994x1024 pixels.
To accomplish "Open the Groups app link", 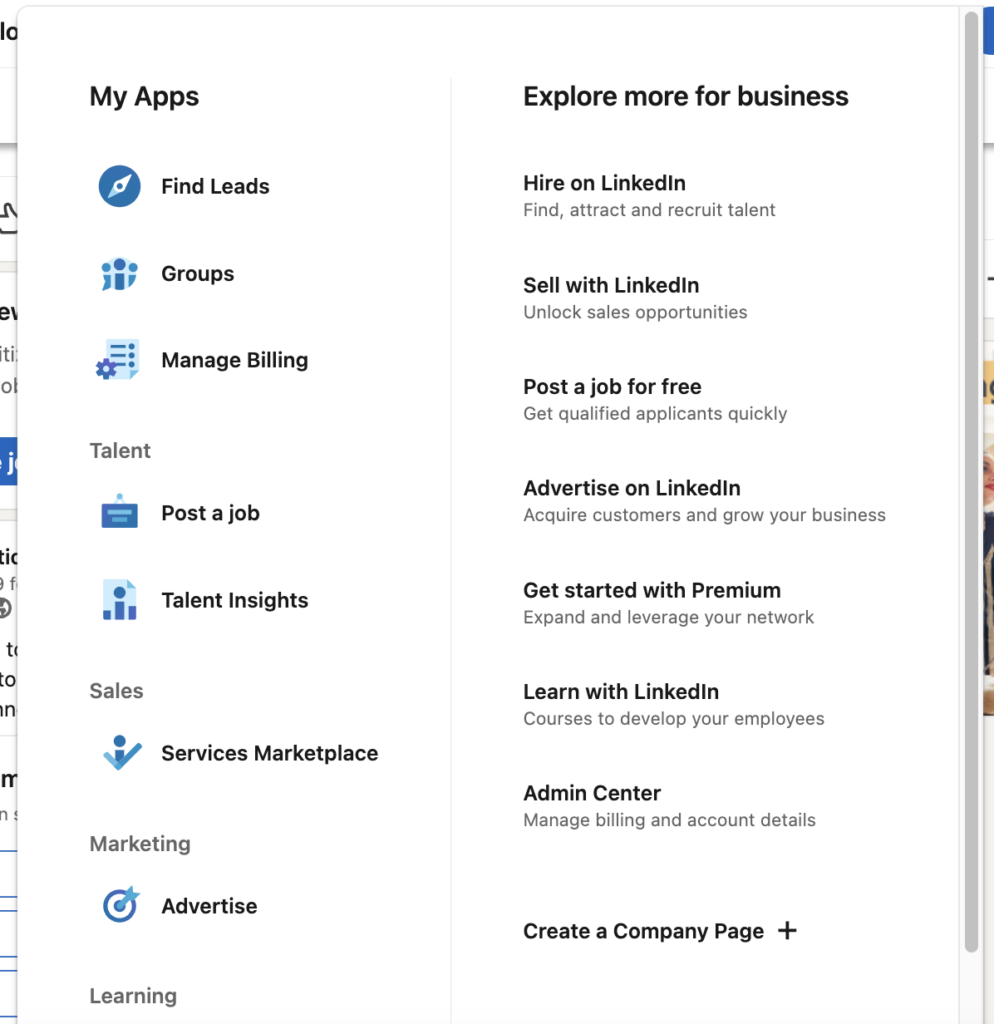I will tap(197, 274).
